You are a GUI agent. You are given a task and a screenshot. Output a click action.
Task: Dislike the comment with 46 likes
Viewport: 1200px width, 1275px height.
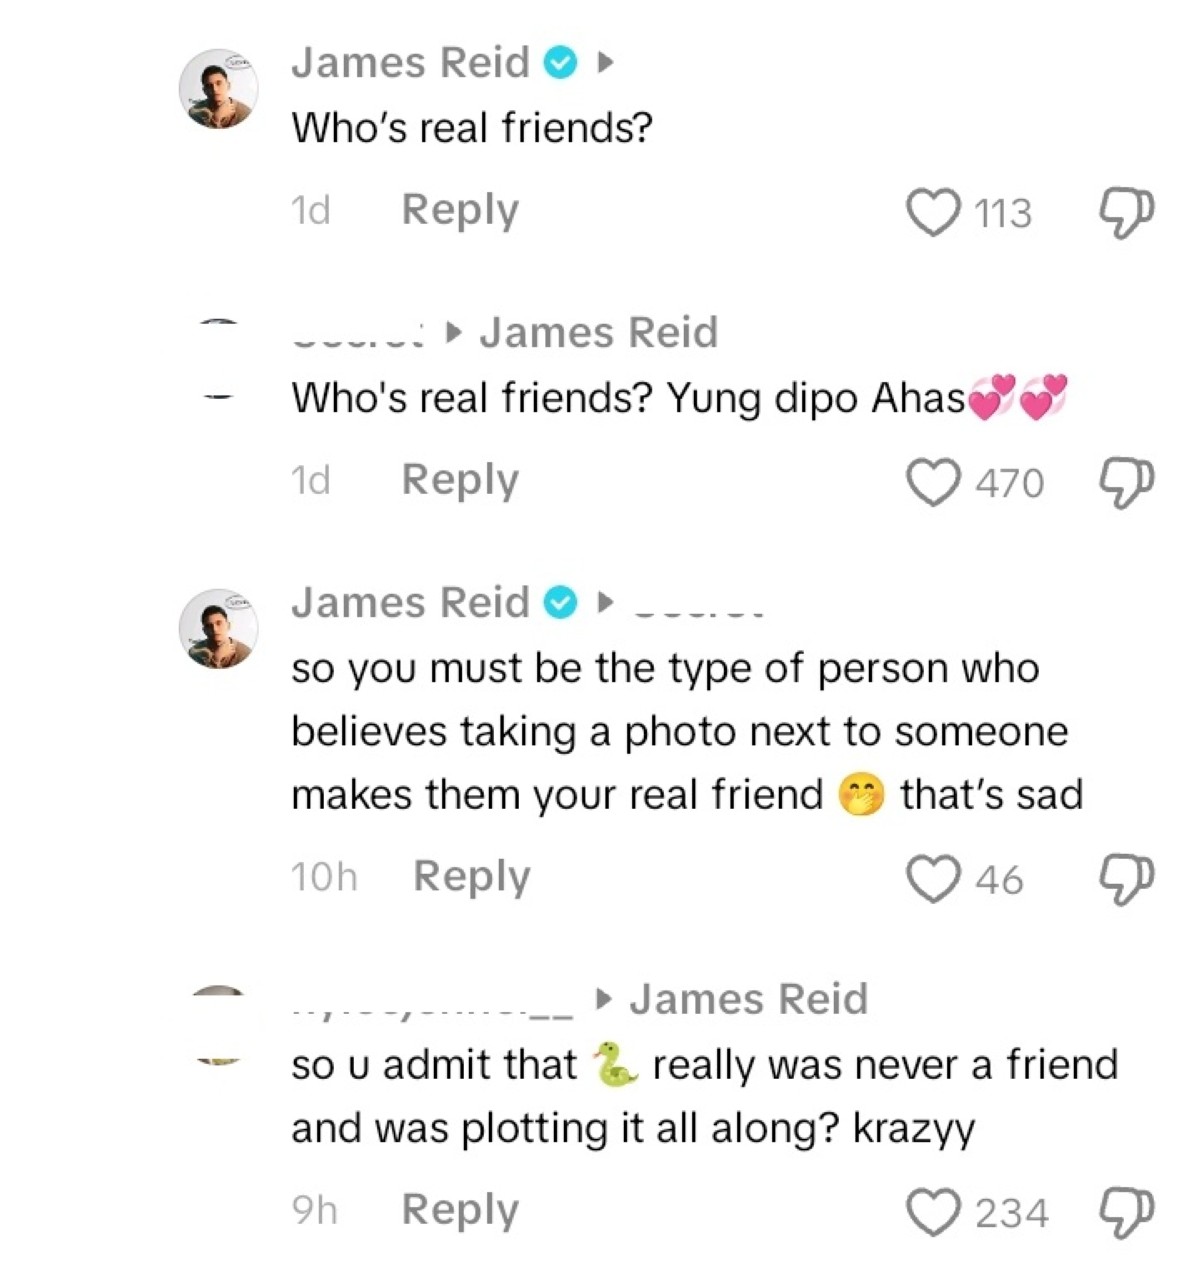click(1126, 879)
